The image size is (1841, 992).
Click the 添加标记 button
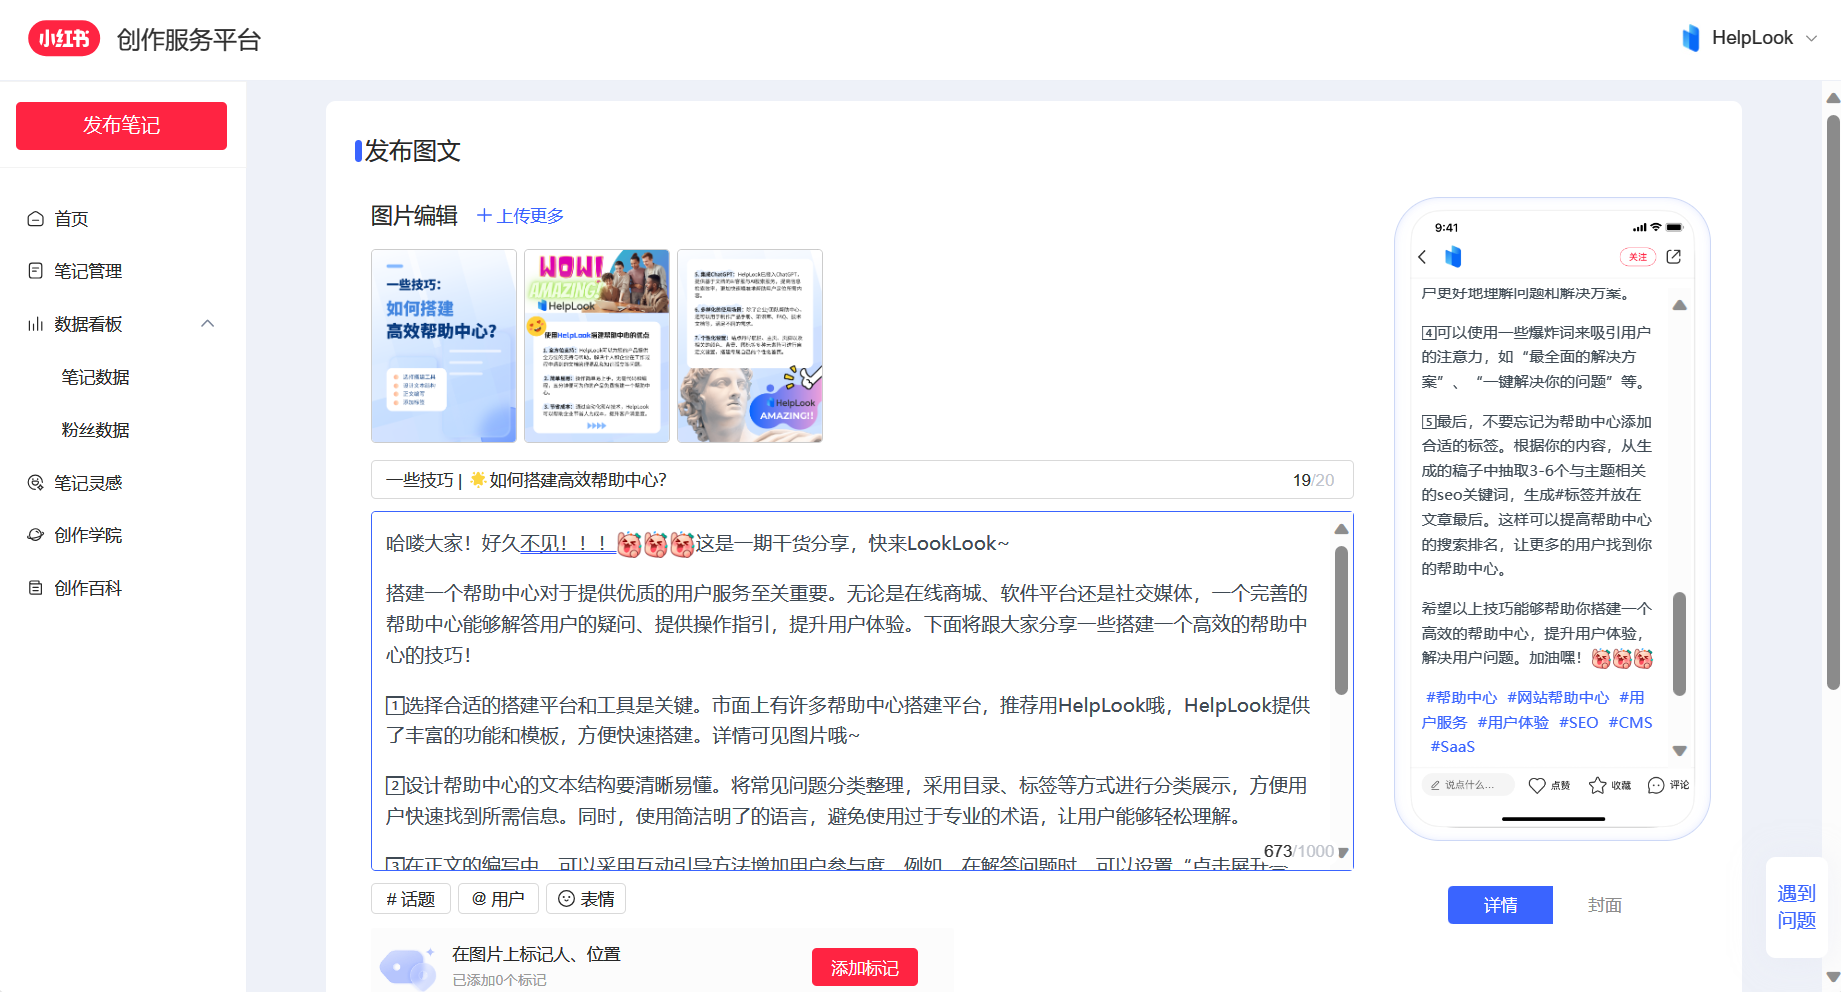point(865,968)
